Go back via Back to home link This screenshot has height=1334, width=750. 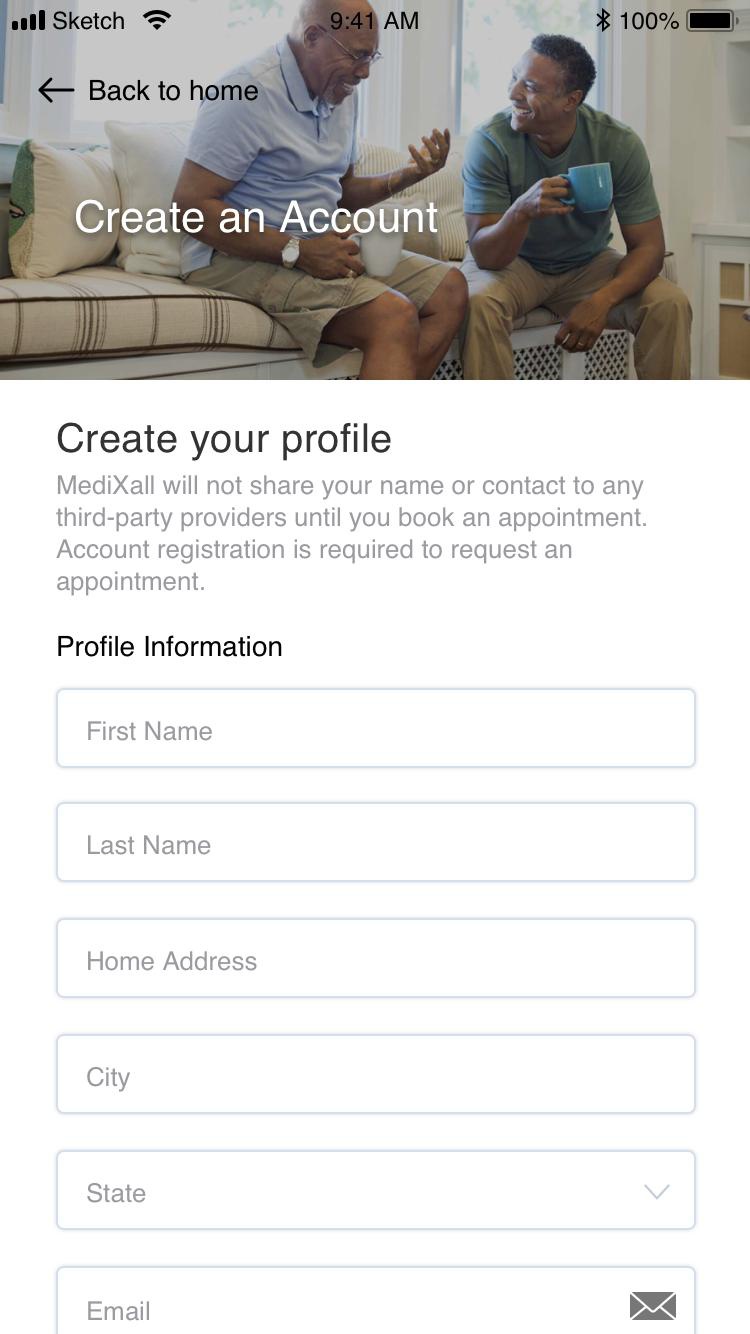tap(148, 91)
